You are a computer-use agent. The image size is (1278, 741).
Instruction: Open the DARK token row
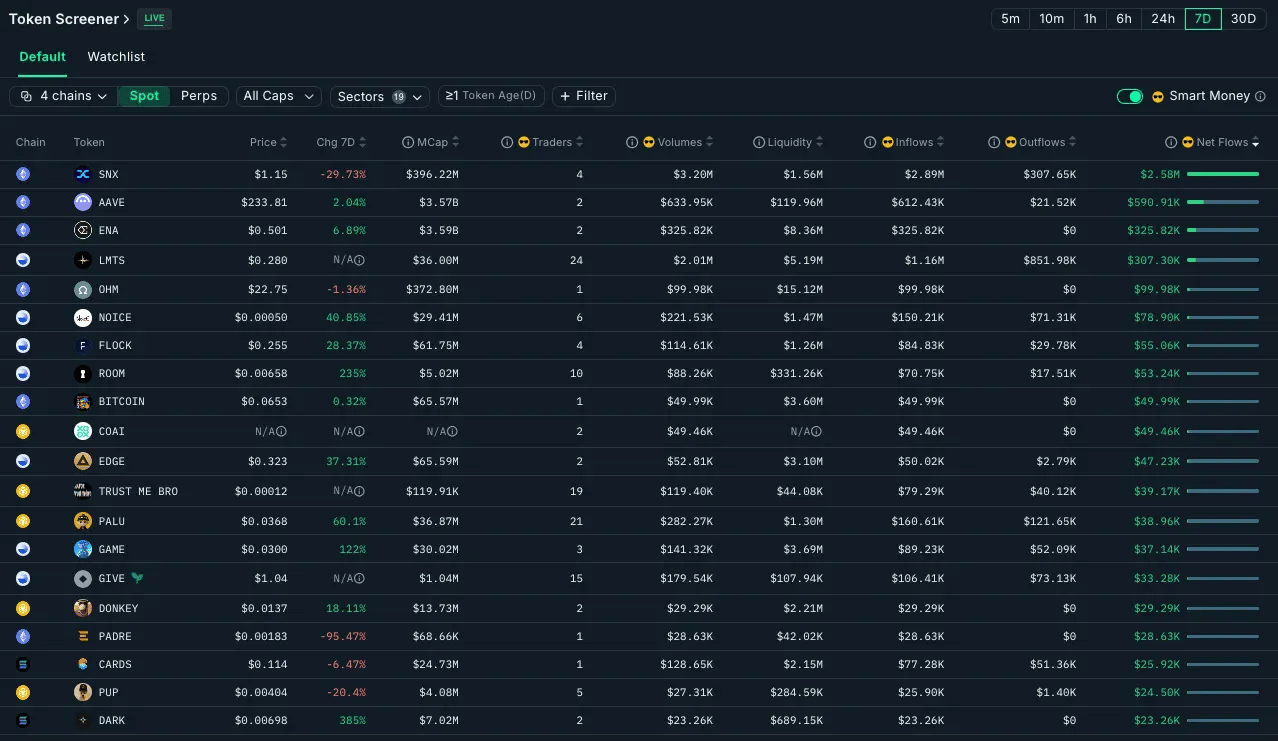tap(639, 720)
